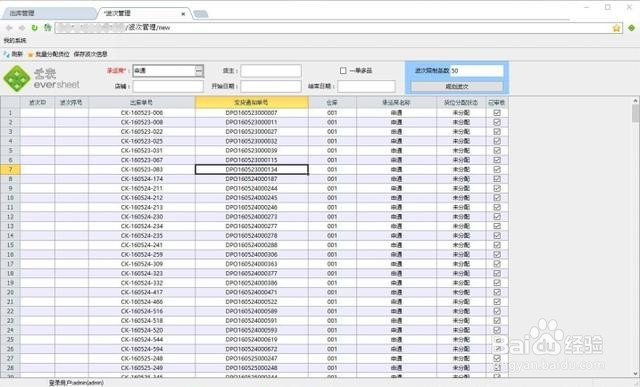
Task: Toggle 已审核 checkbox in row 17
Action: tap(497, 264)
